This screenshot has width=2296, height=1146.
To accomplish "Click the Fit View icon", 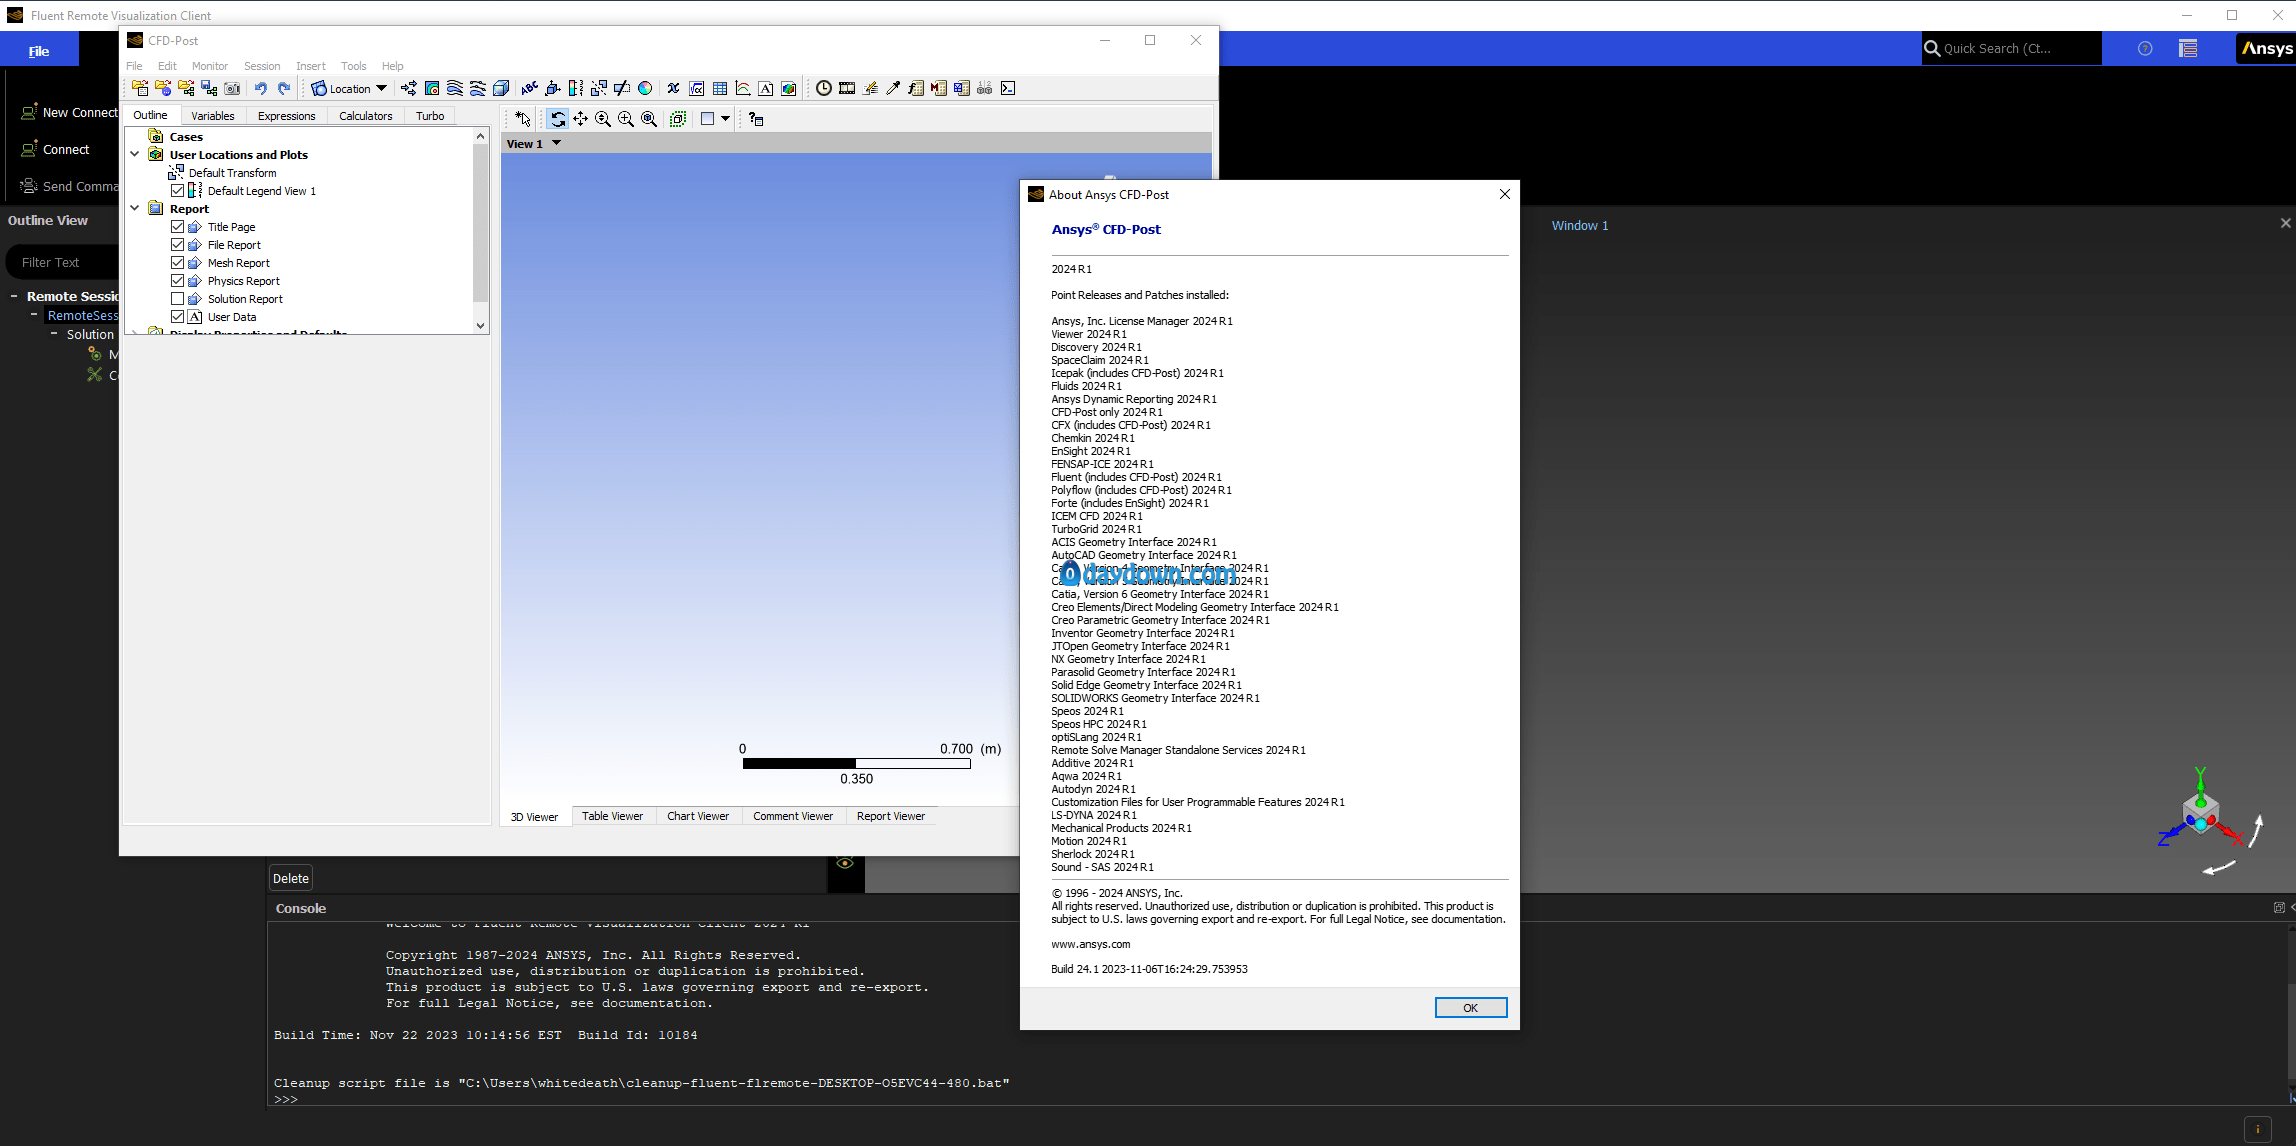I will tap(649, 119).
